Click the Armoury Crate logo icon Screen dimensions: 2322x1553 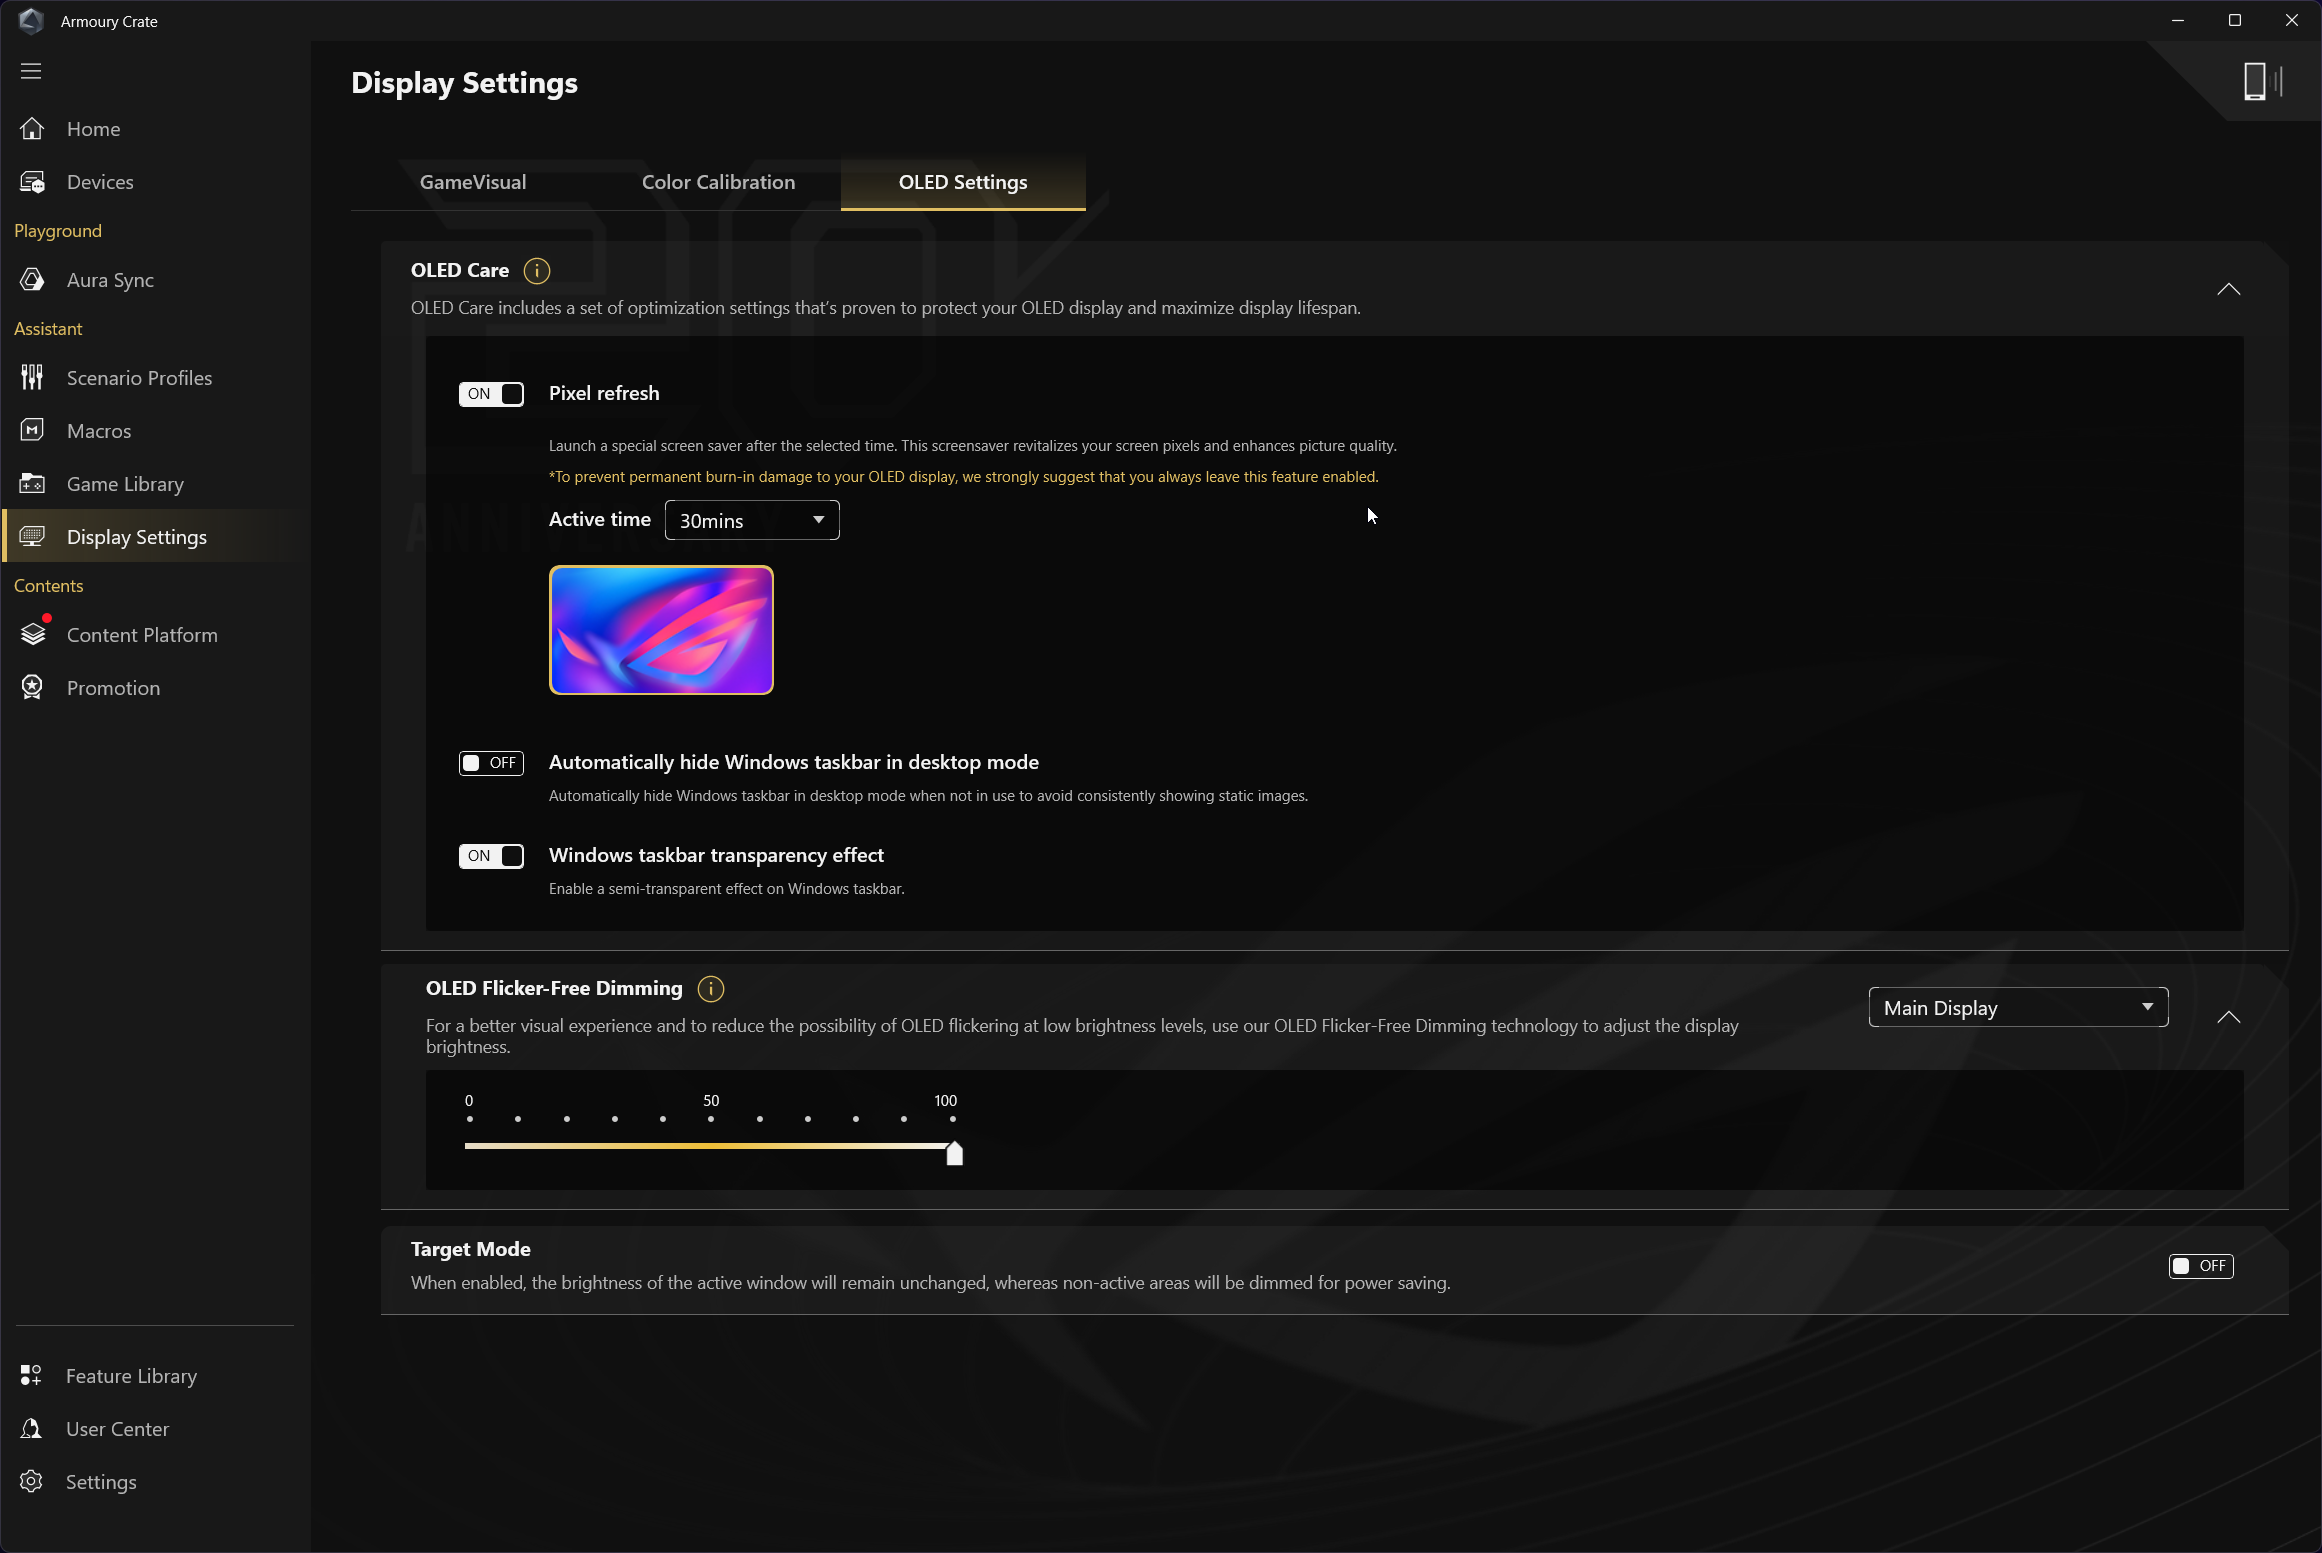point(31,21)
